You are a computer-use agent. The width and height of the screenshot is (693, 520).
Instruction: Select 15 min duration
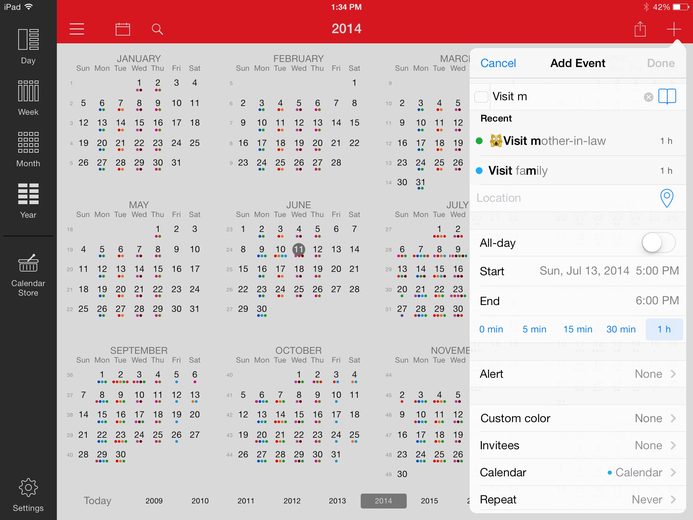tap(578, 329)
